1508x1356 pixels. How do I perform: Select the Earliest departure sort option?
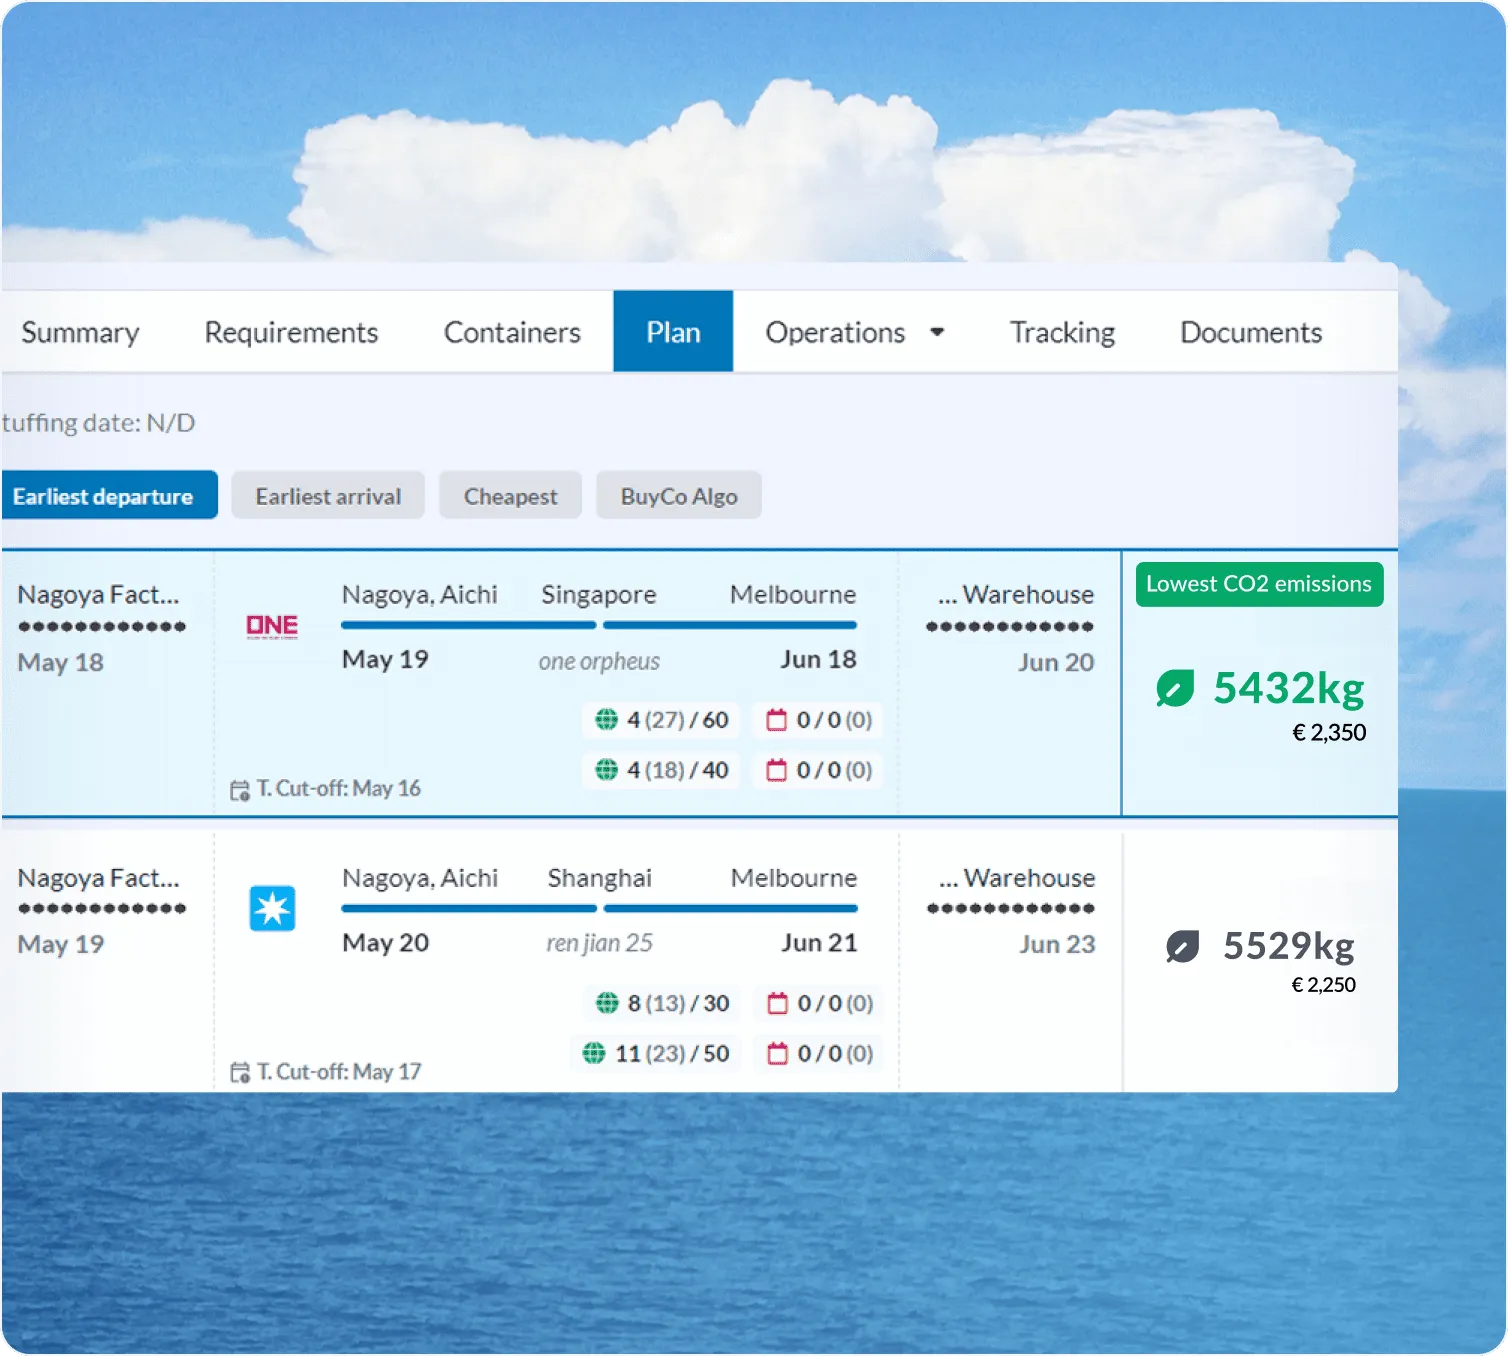coord(104,496)
